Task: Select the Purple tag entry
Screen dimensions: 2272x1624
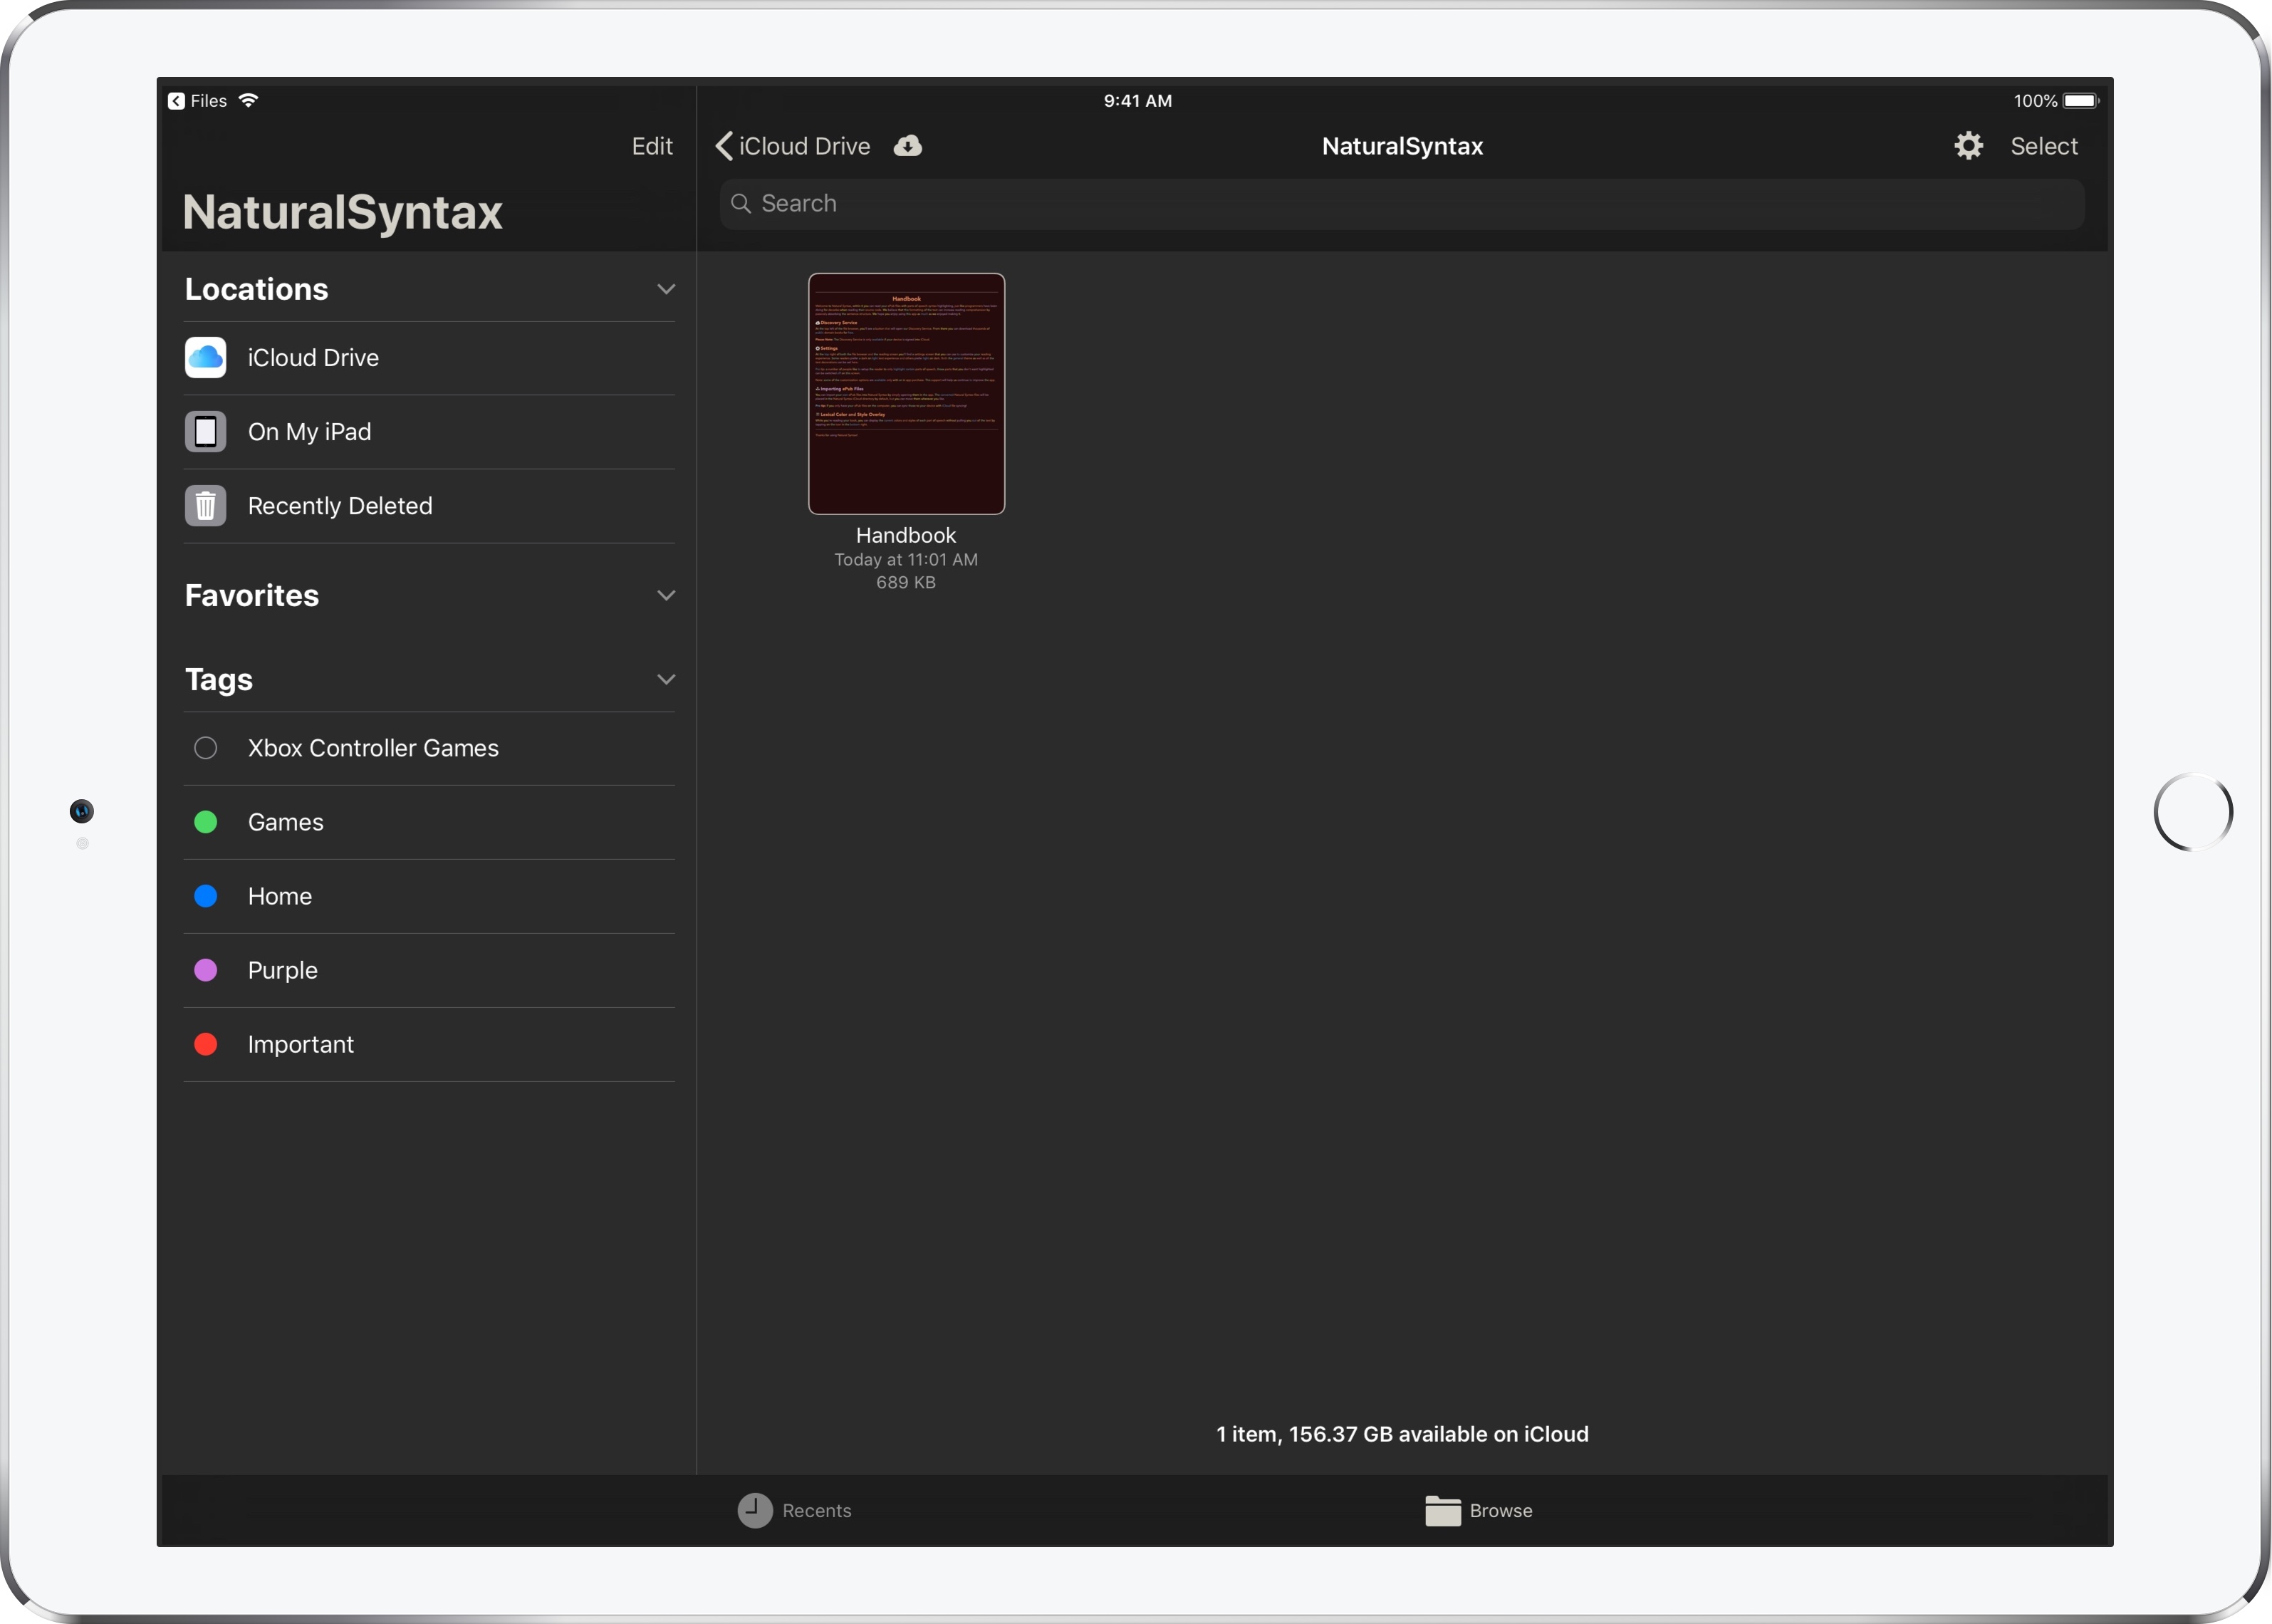Action: [x=282, y=970]
